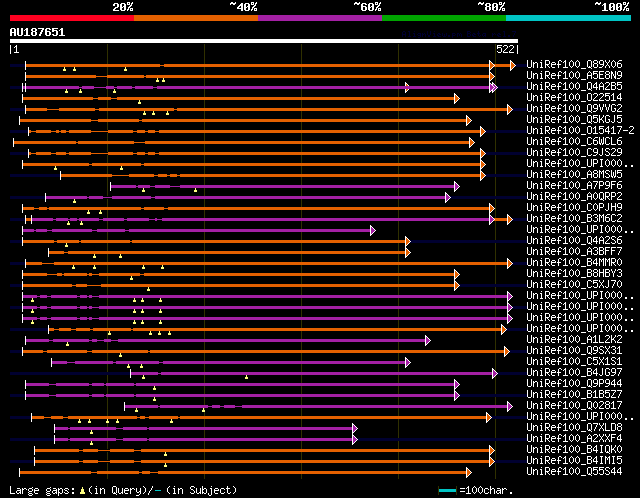
Task: Open the UniRef100_Q4A2B5 subject label
Action: point(574,86)
